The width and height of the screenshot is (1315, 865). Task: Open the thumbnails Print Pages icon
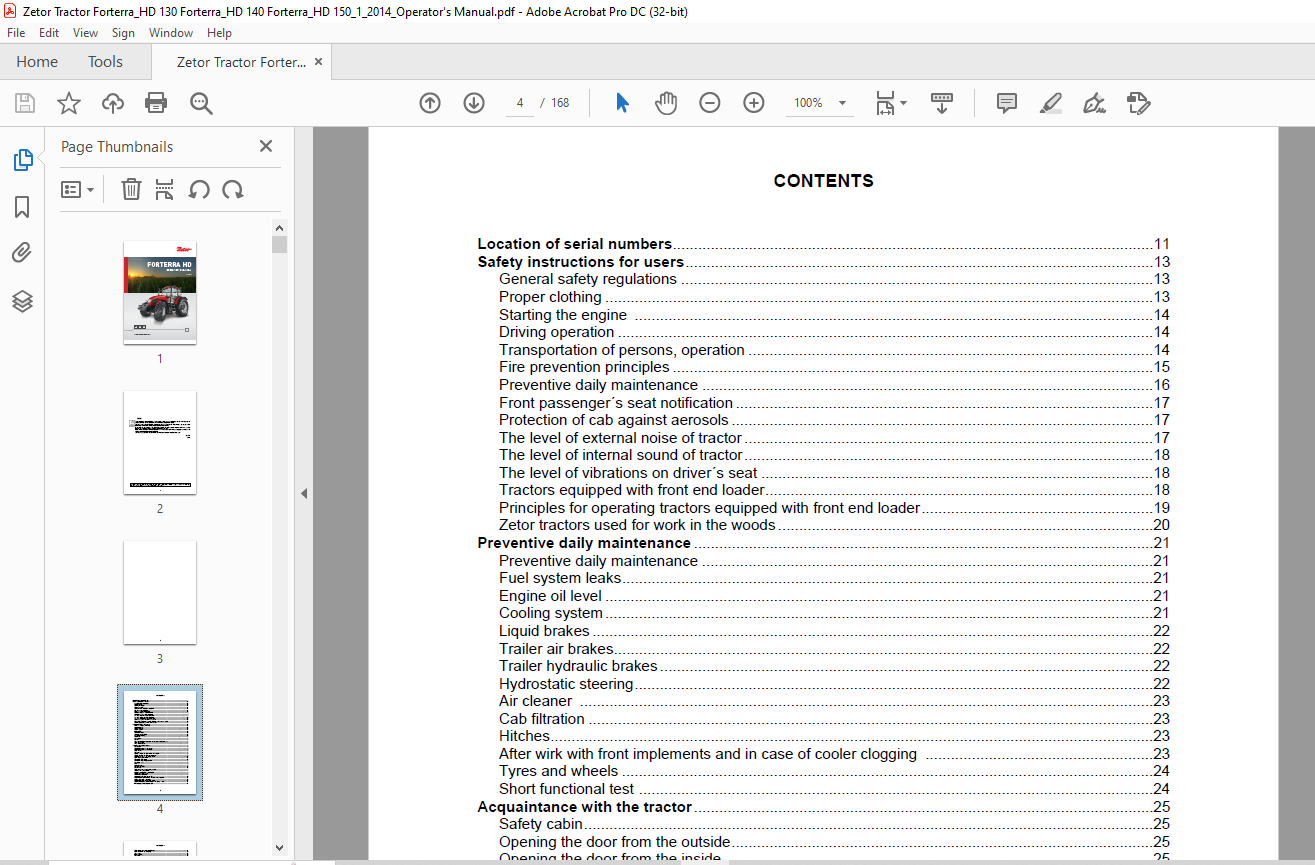tap(165, 189)
